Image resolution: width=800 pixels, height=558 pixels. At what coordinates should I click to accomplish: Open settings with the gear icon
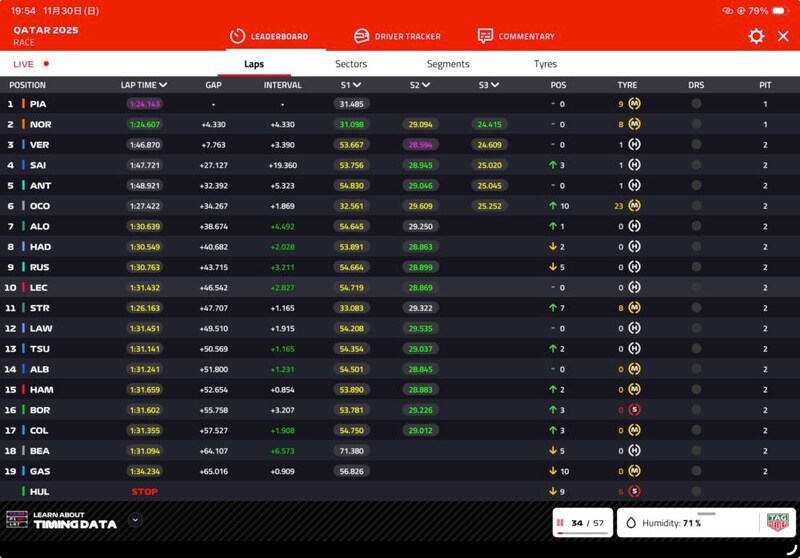point(756,36)
